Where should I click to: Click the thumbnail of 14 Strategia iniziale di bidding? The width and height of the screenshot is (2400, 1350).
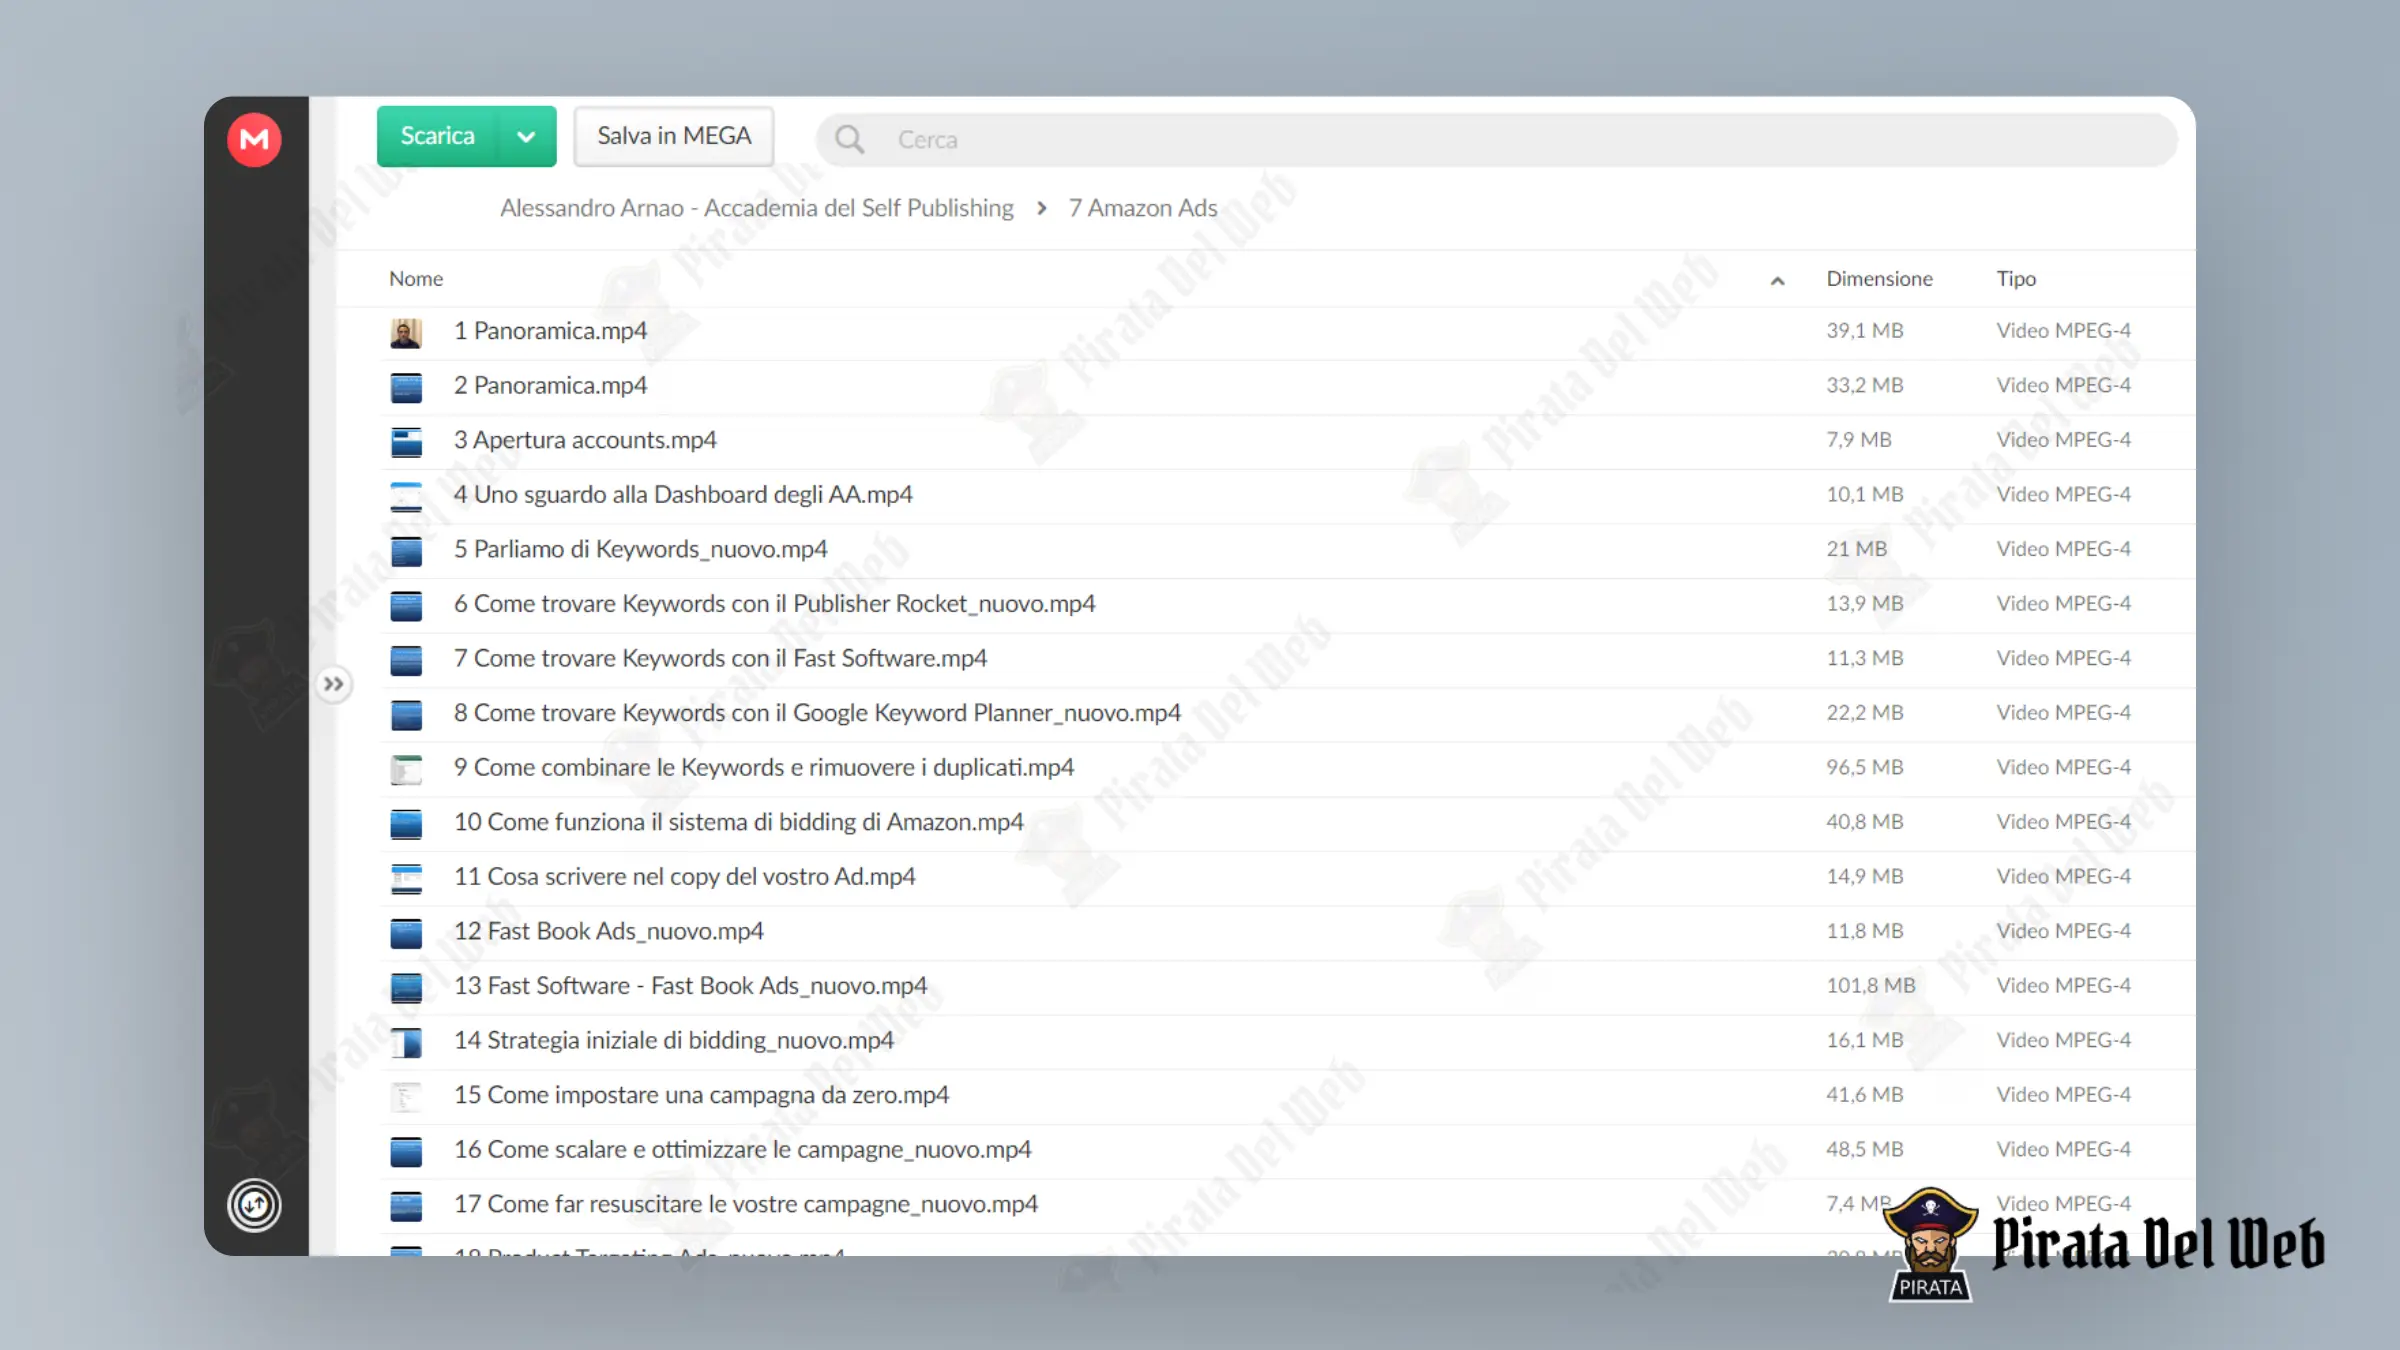406,1042
